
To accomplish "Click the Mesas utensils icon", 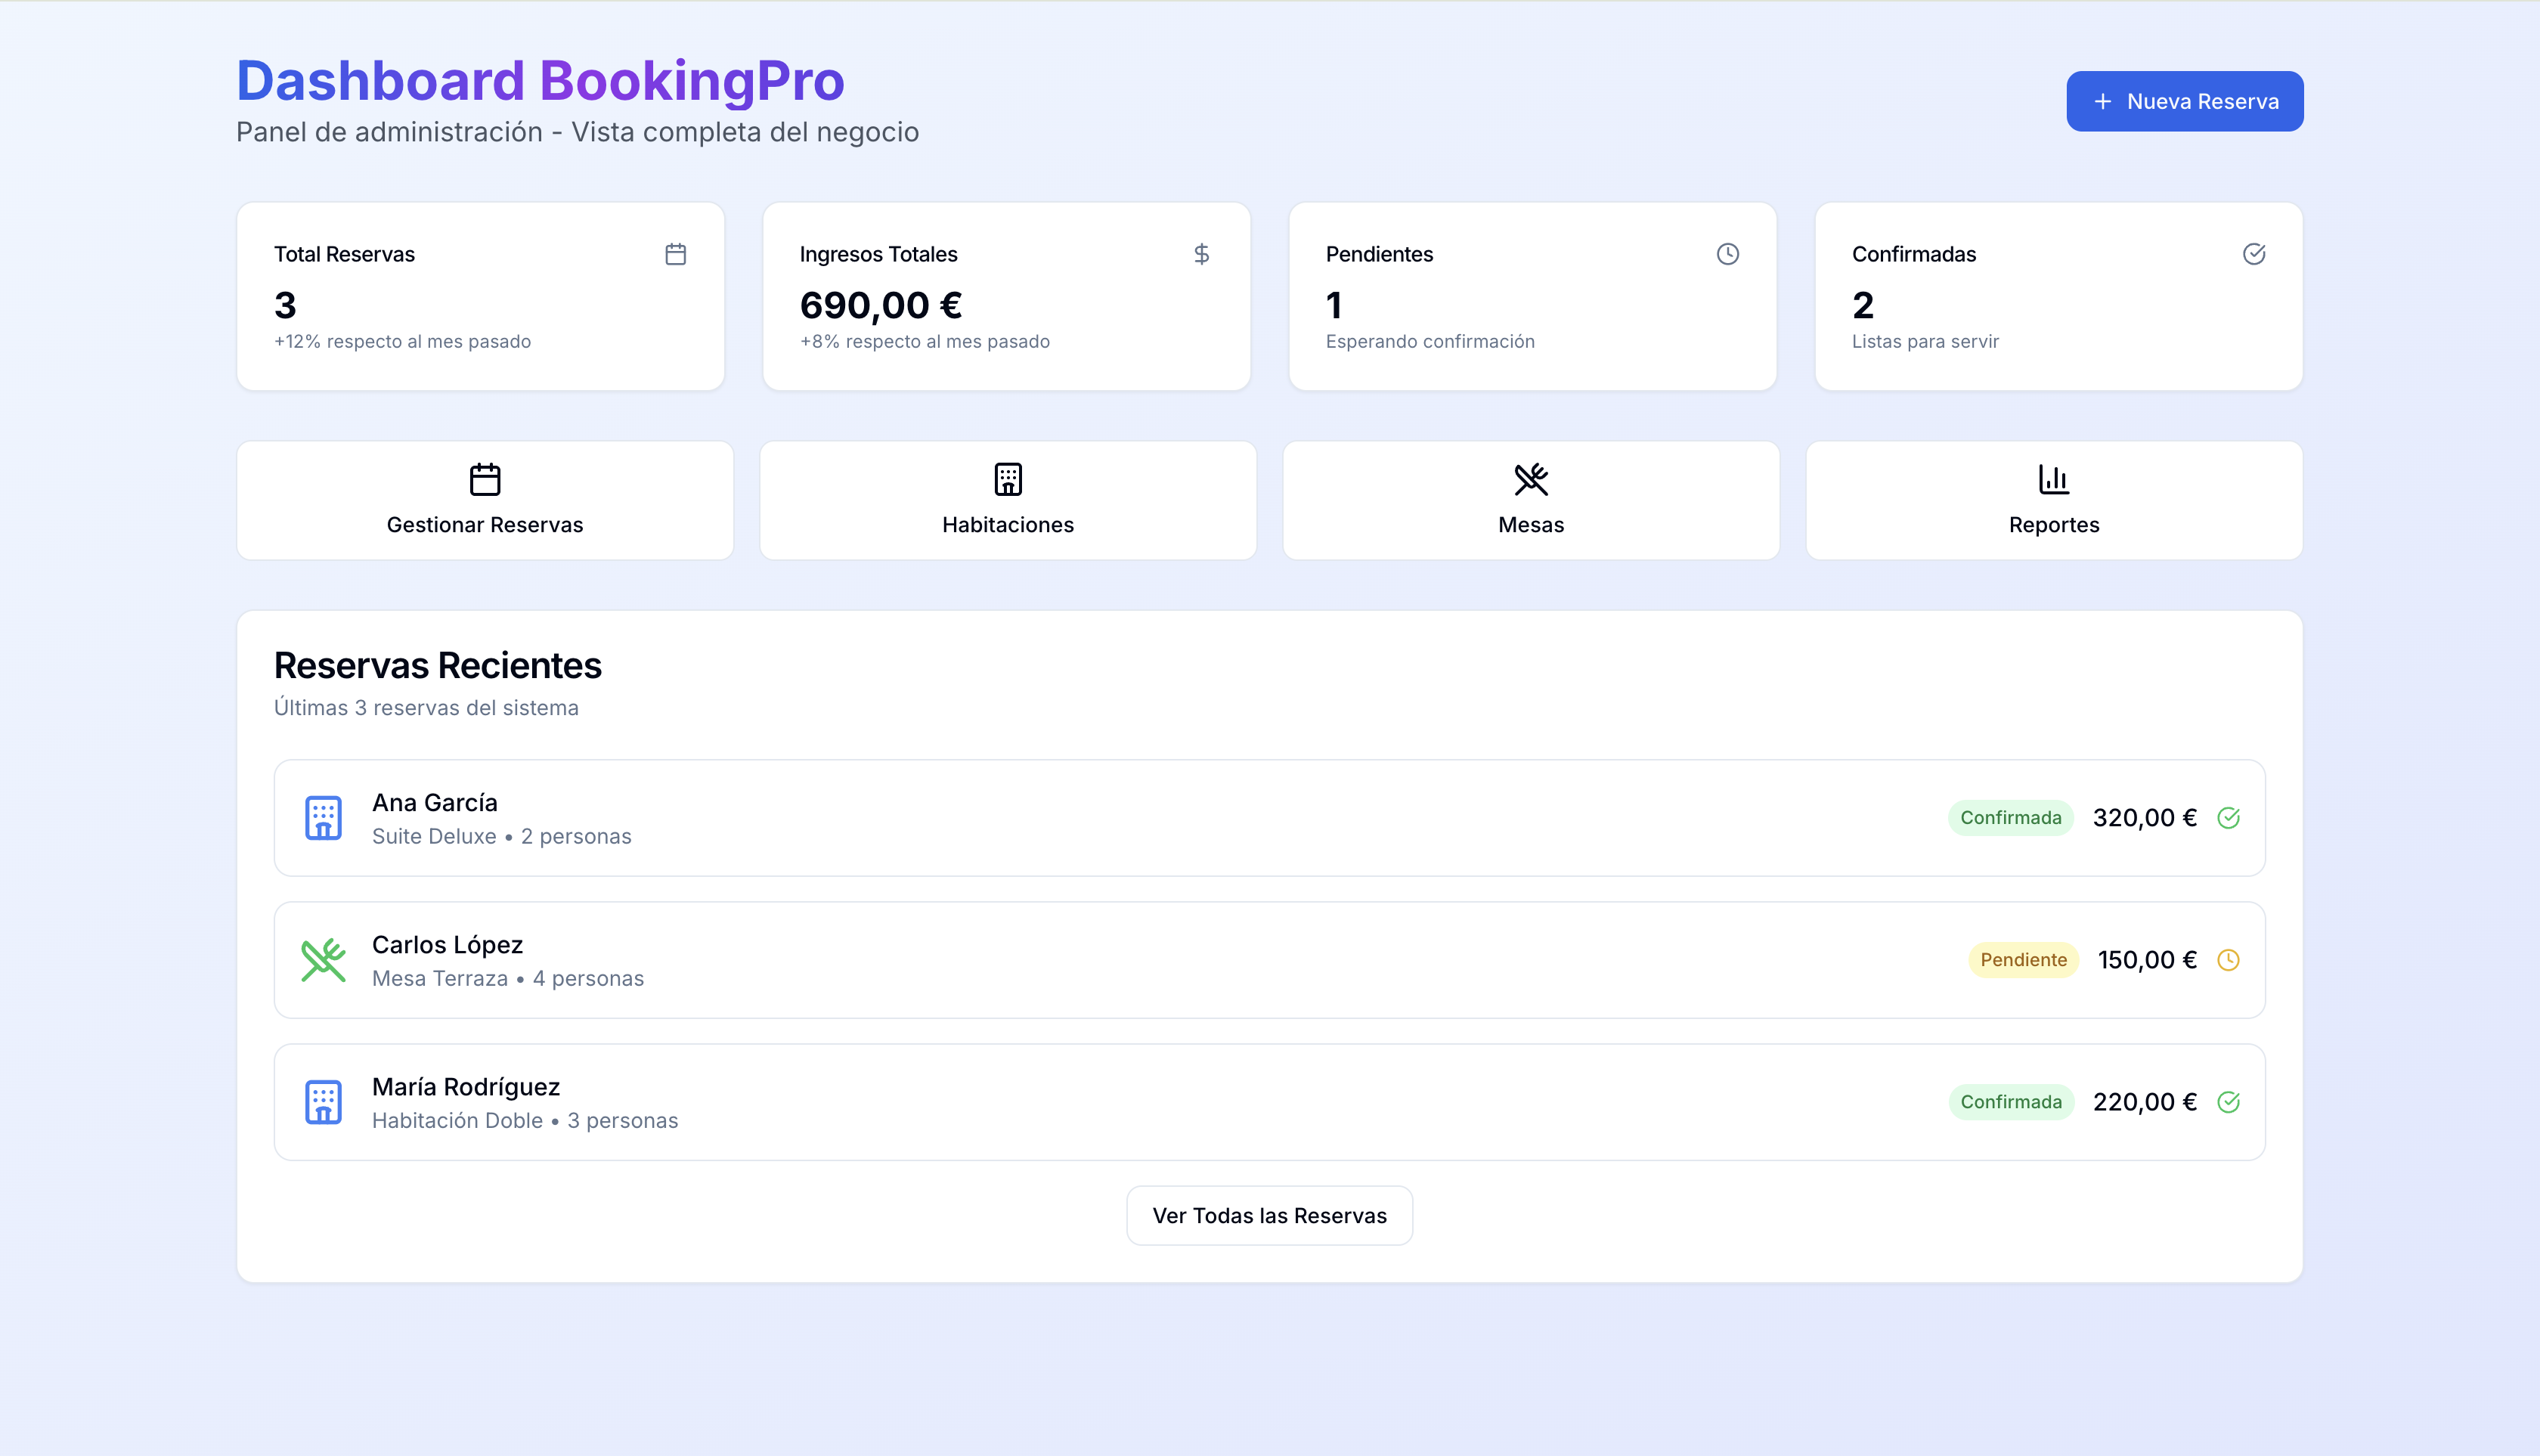I will click(x=1531, y=479).
